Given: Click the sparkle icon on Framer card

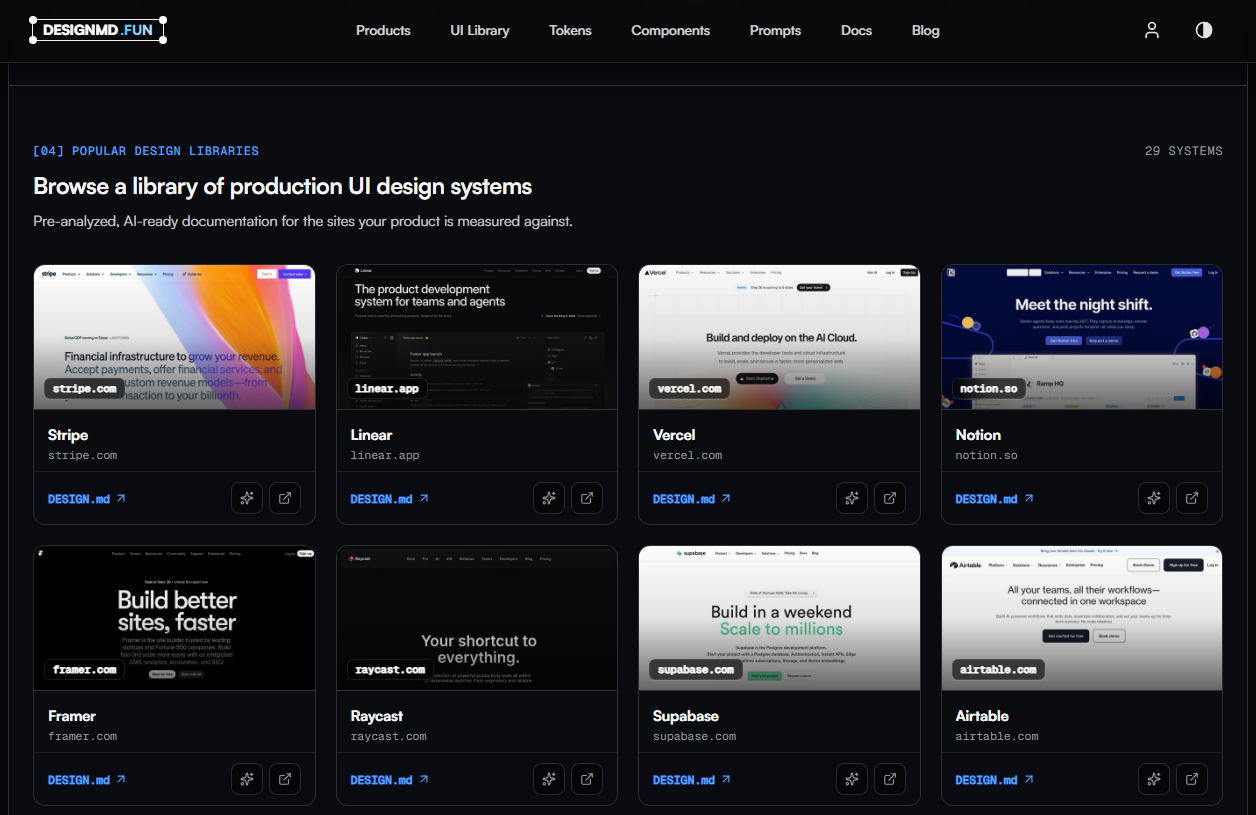Looking at the screenshot, I should (247, 779).
